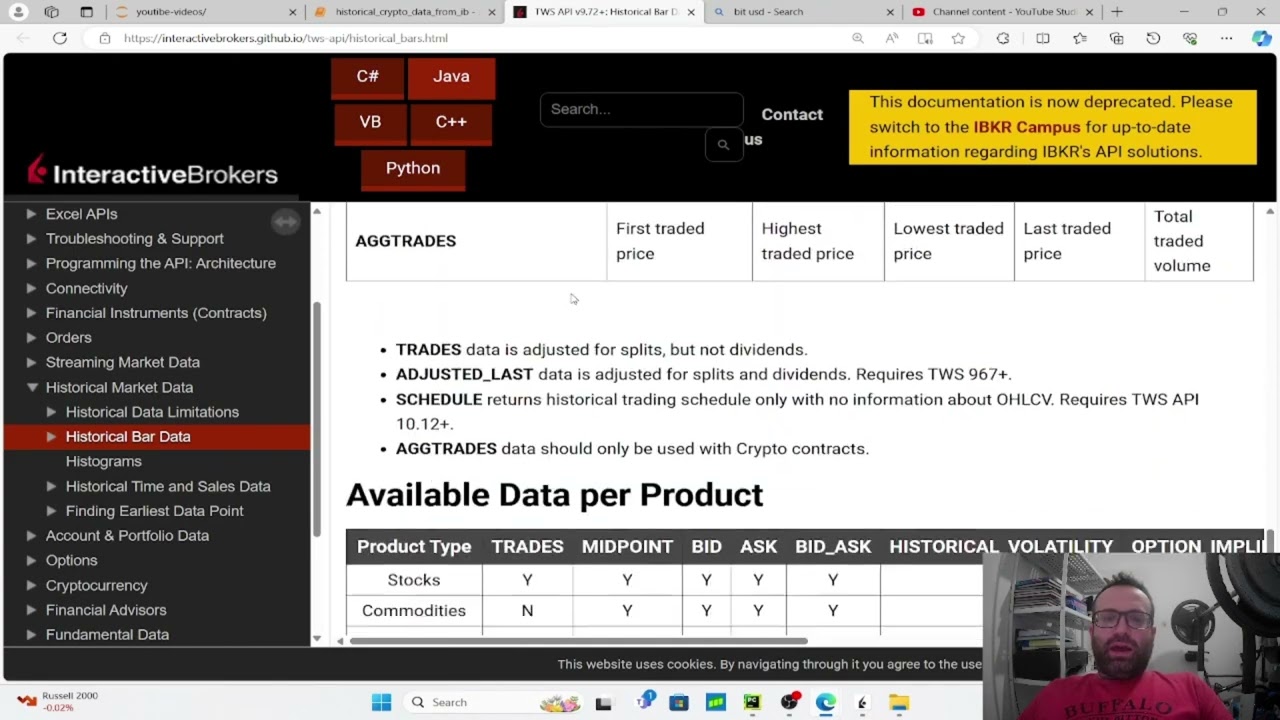Select the VB language button
The height and width of the screenshot is (720, 1280).
(370, 122)
